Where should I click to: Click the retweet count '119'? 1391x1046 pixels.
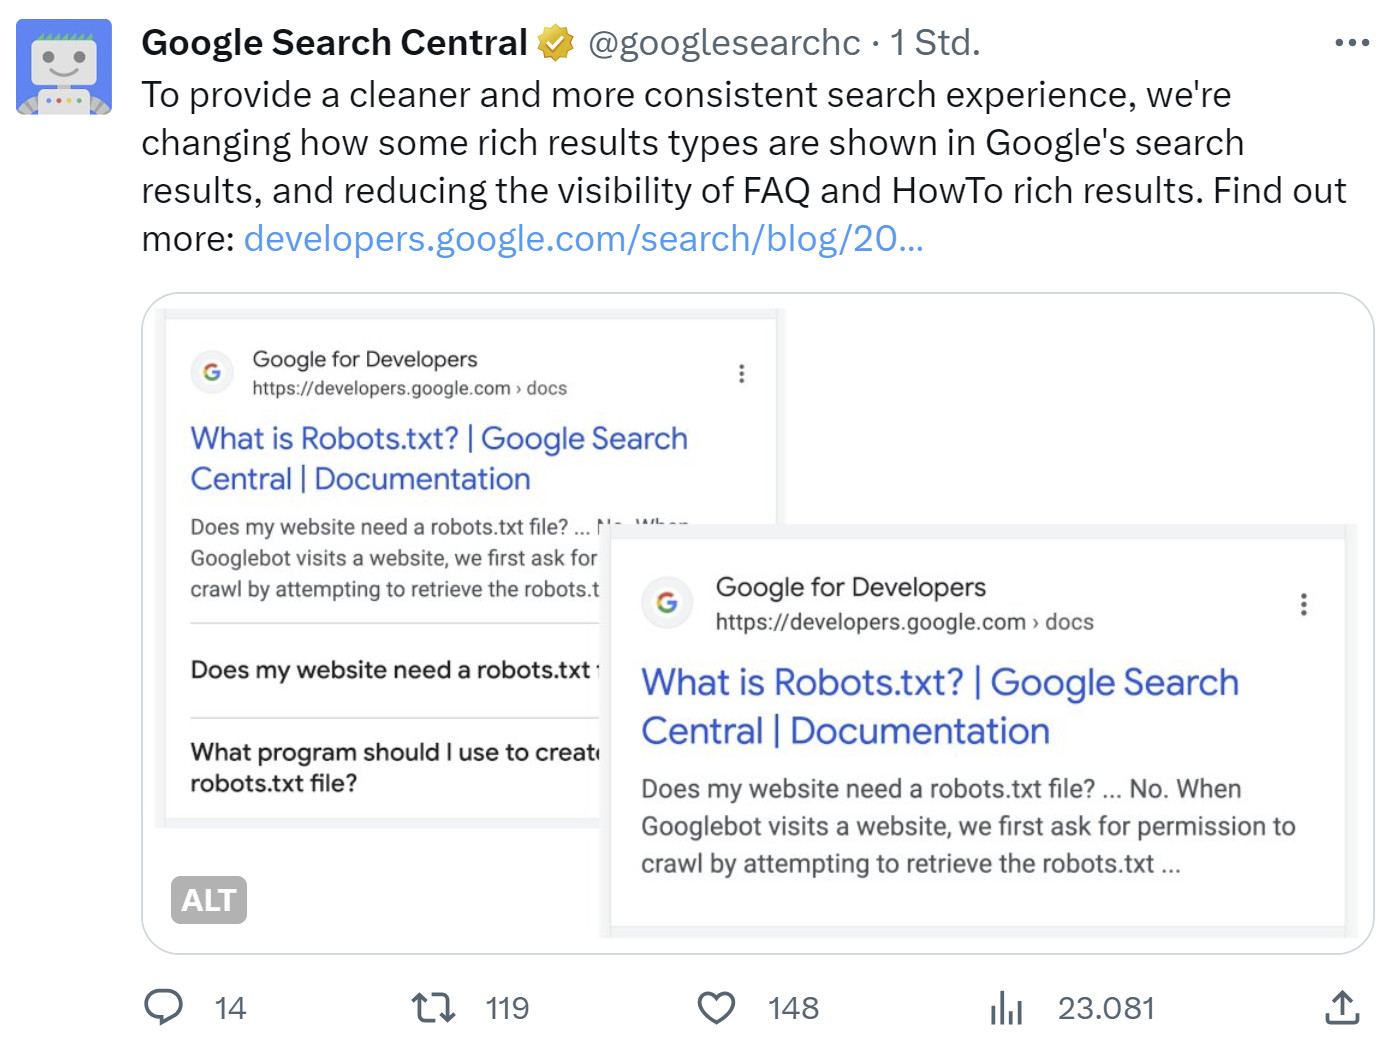coord(508,1008)
